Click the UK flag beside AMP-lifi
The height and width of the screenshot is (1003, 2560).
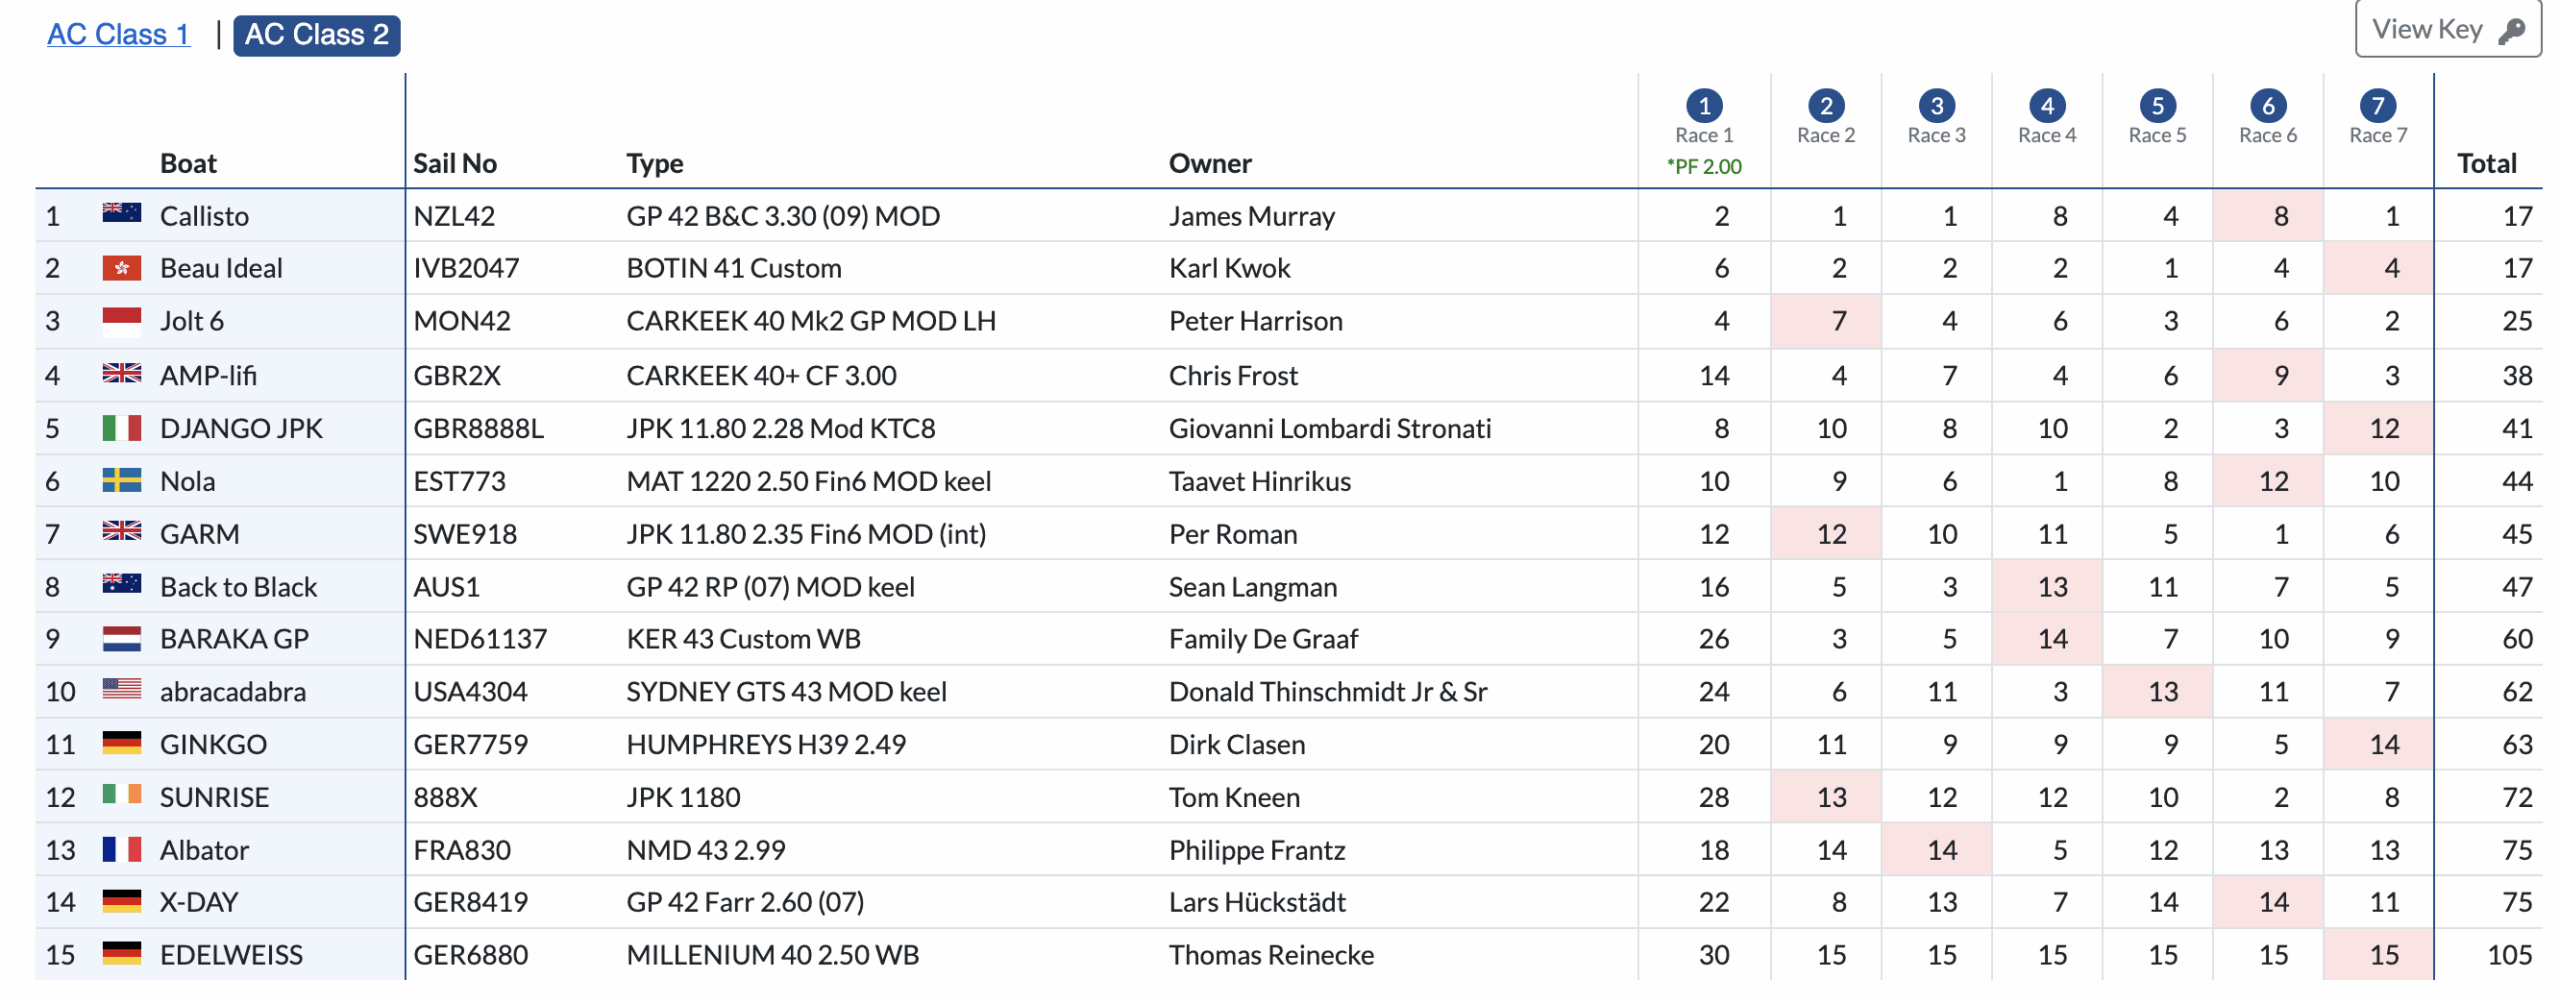tap(122, 373)
